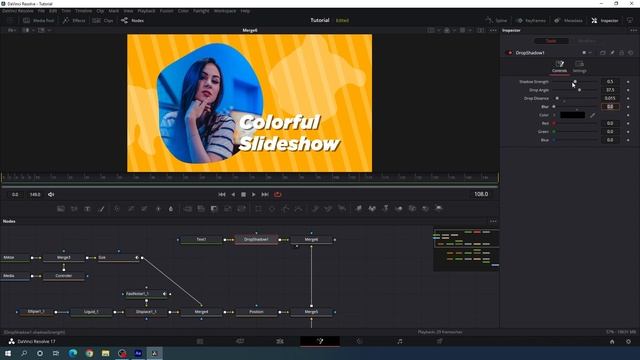
Task: Jump to first frame
Action: pos(222,195)
